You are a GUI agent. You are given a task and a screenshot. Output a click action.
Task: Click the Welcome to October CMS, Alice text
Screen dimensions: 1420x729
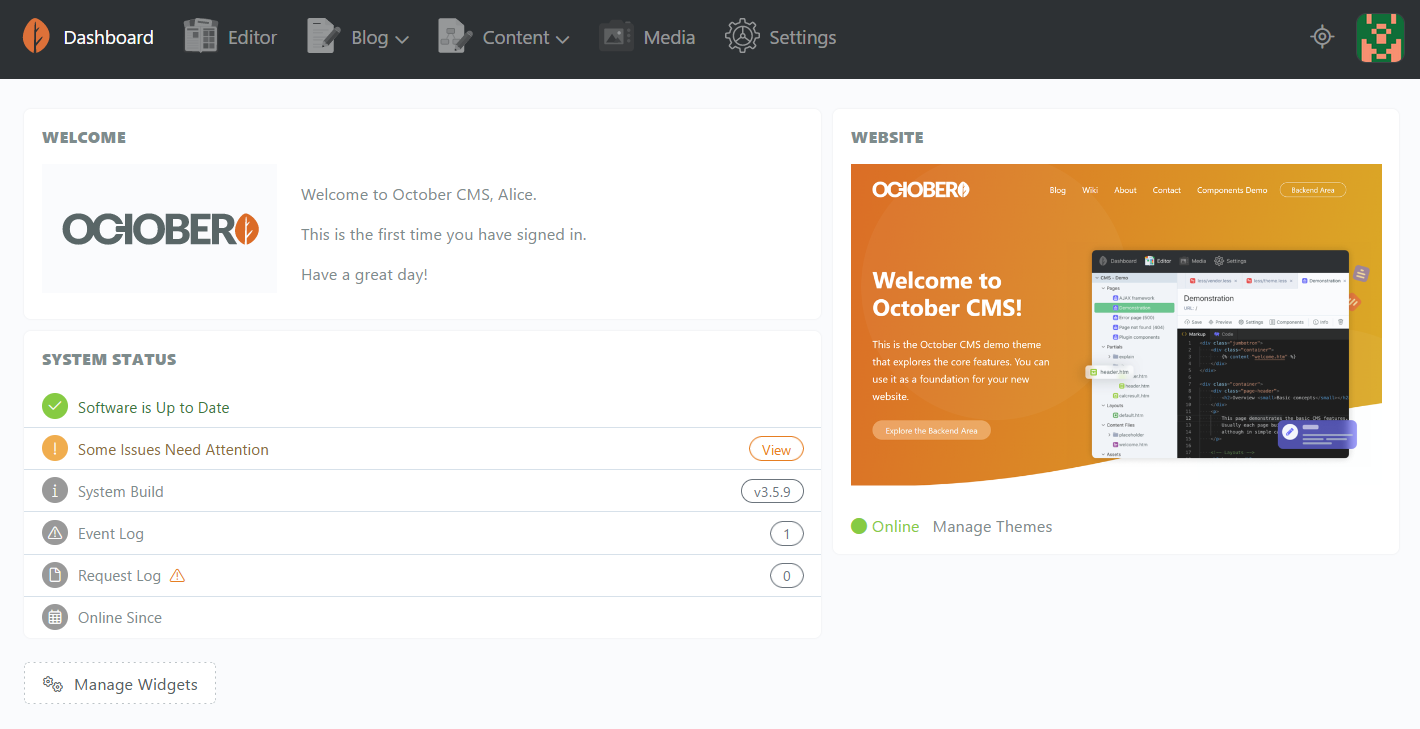(x=419, y=195)
